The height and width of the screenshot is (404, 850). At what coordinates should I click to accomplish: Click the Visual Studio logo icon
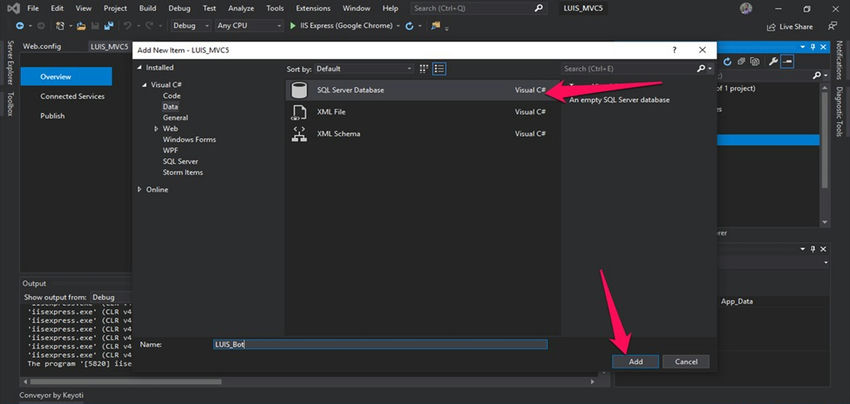point(14,8)
